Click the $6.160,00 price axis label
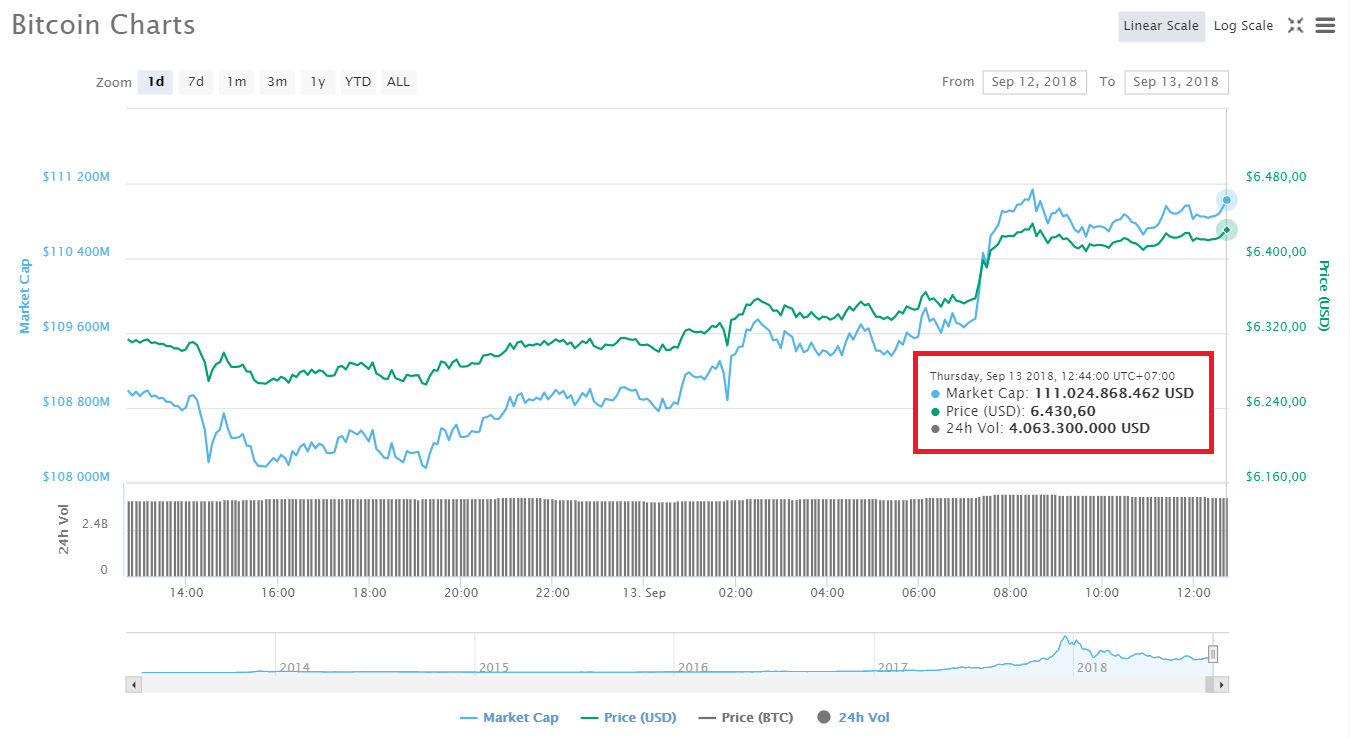 coord(1276,477)
